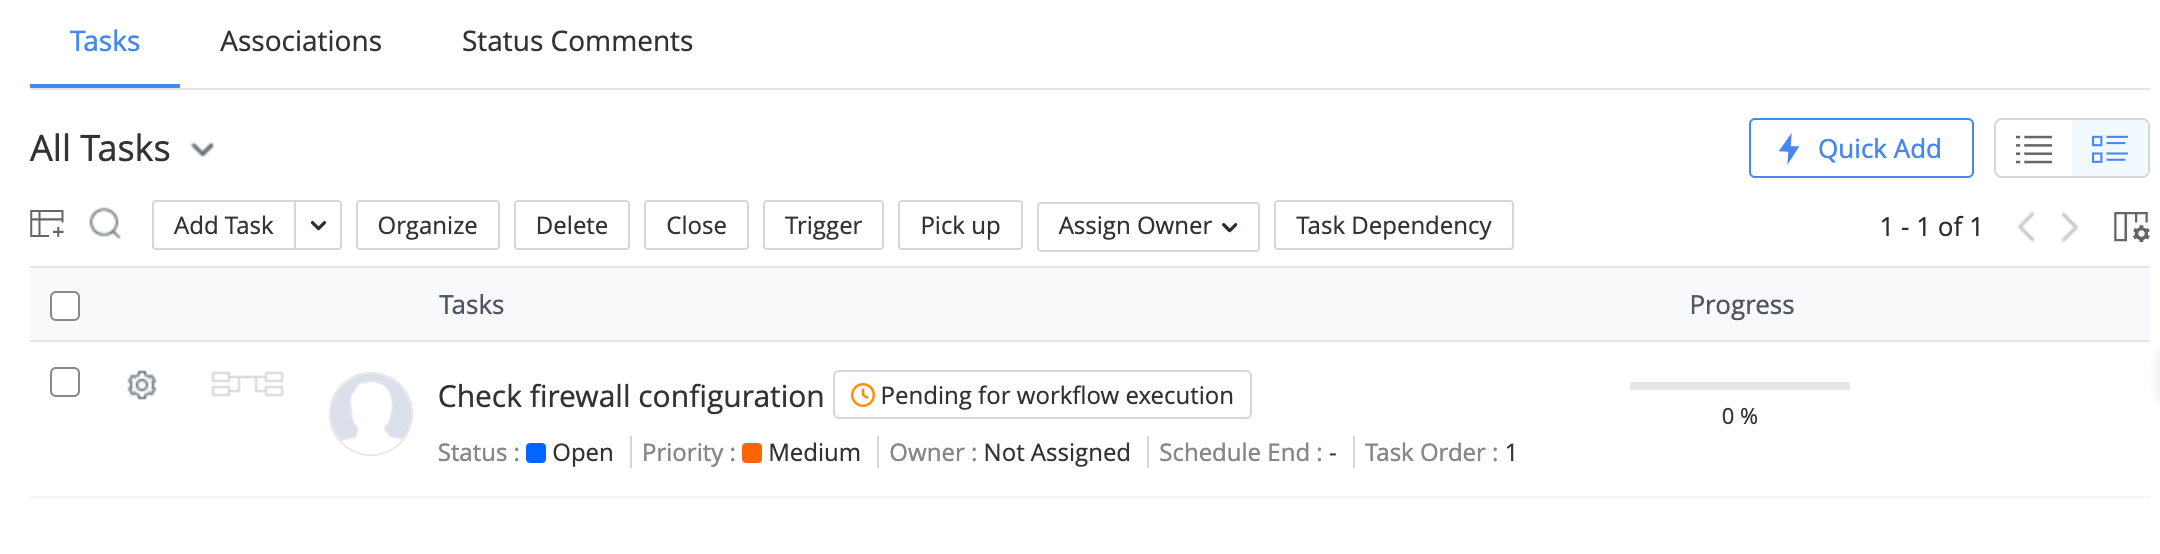Switch to the detailed template view icon
This screenshot has width=2160, height=554.
pos(2109,149)
